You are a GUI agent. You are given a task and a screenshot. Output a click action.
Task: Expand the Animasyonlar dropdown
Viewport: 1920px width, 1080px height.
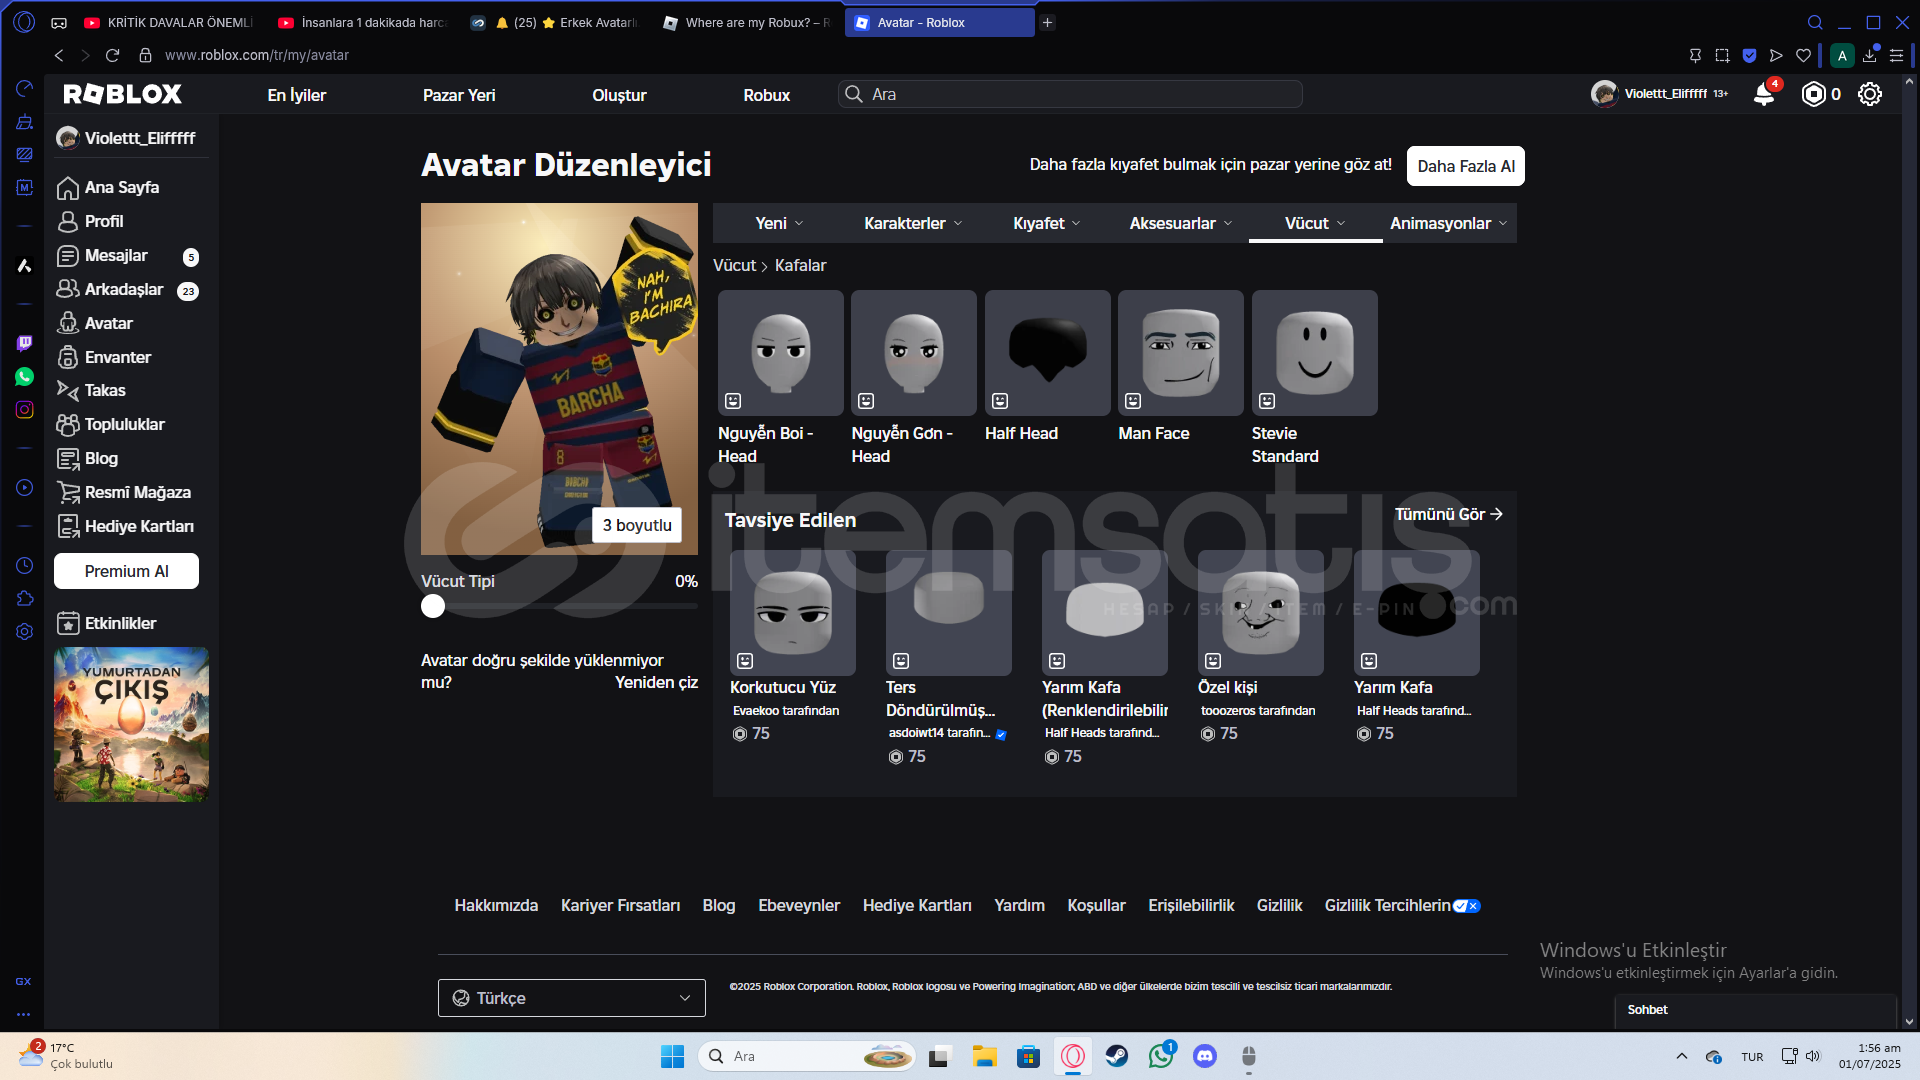coord(1448,223)
